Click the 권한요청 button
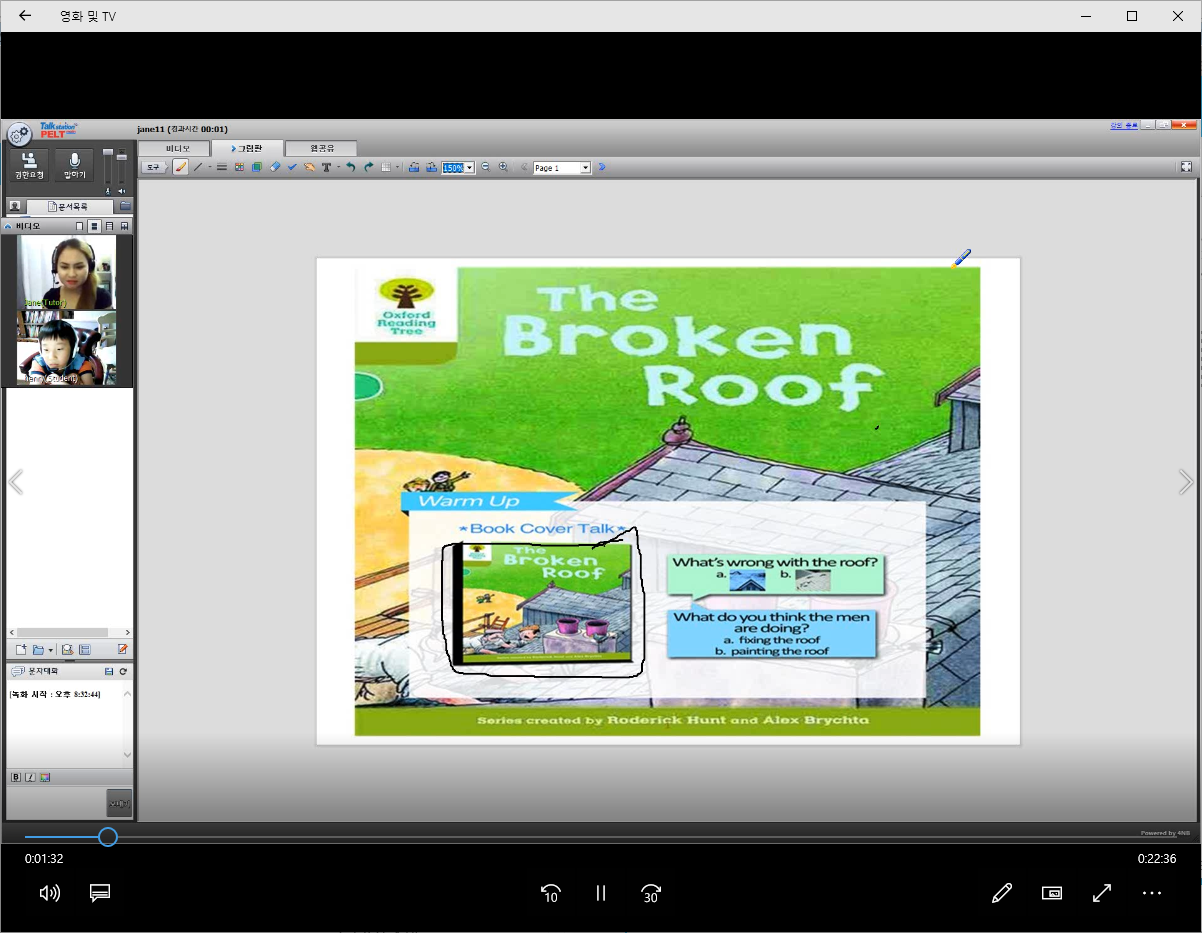Viewport: 1202px width, 933px height. [29, 166]
